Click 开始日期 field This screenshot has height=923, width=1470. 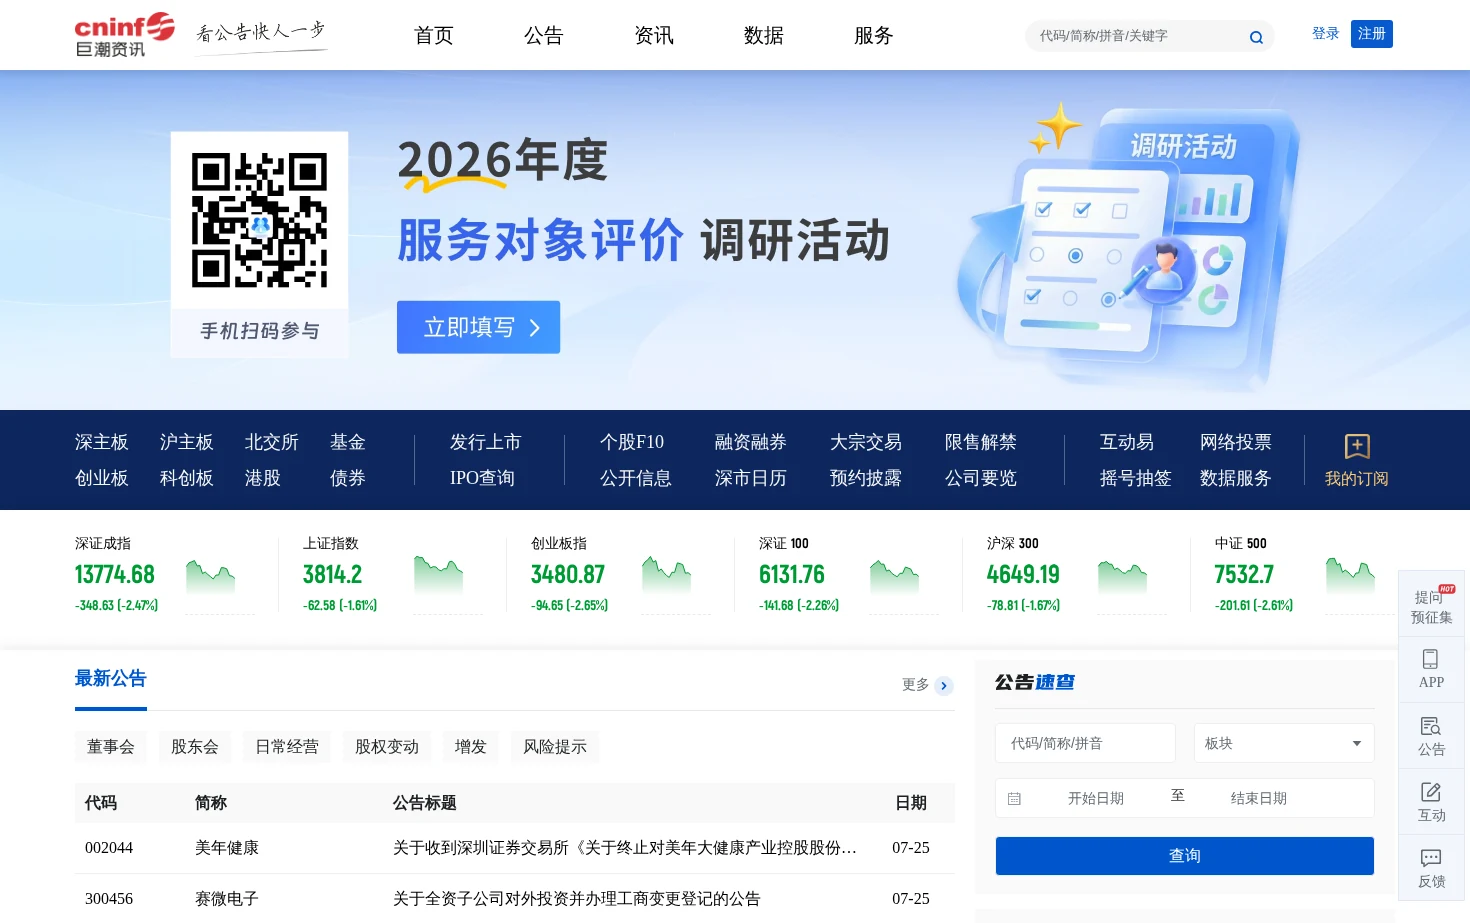(1096, 799)
